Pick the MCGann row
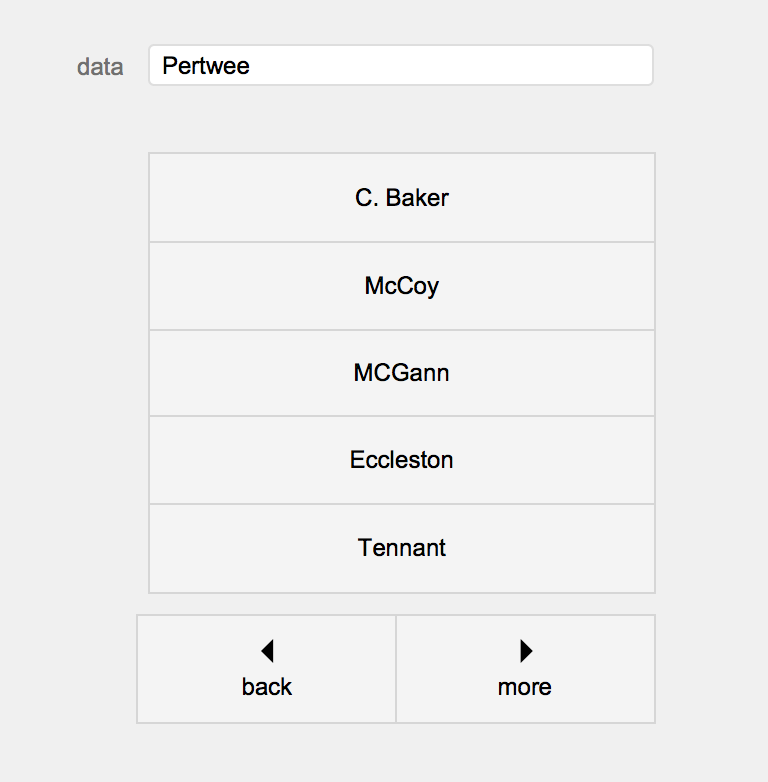Viewport: 768px width, 782px height. pos(401,373)
